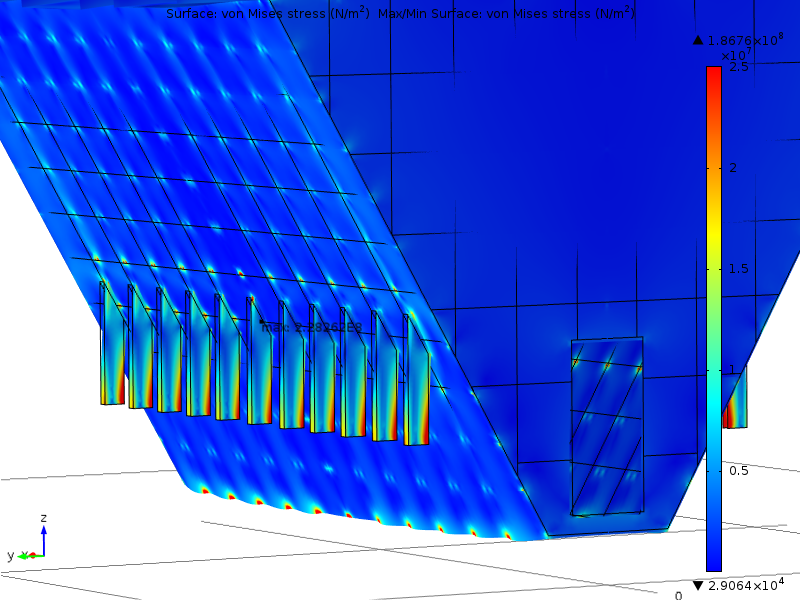Click the ×10⁷ scale factor label
Viewport: 800px width, 600px height.
[736, 54]
